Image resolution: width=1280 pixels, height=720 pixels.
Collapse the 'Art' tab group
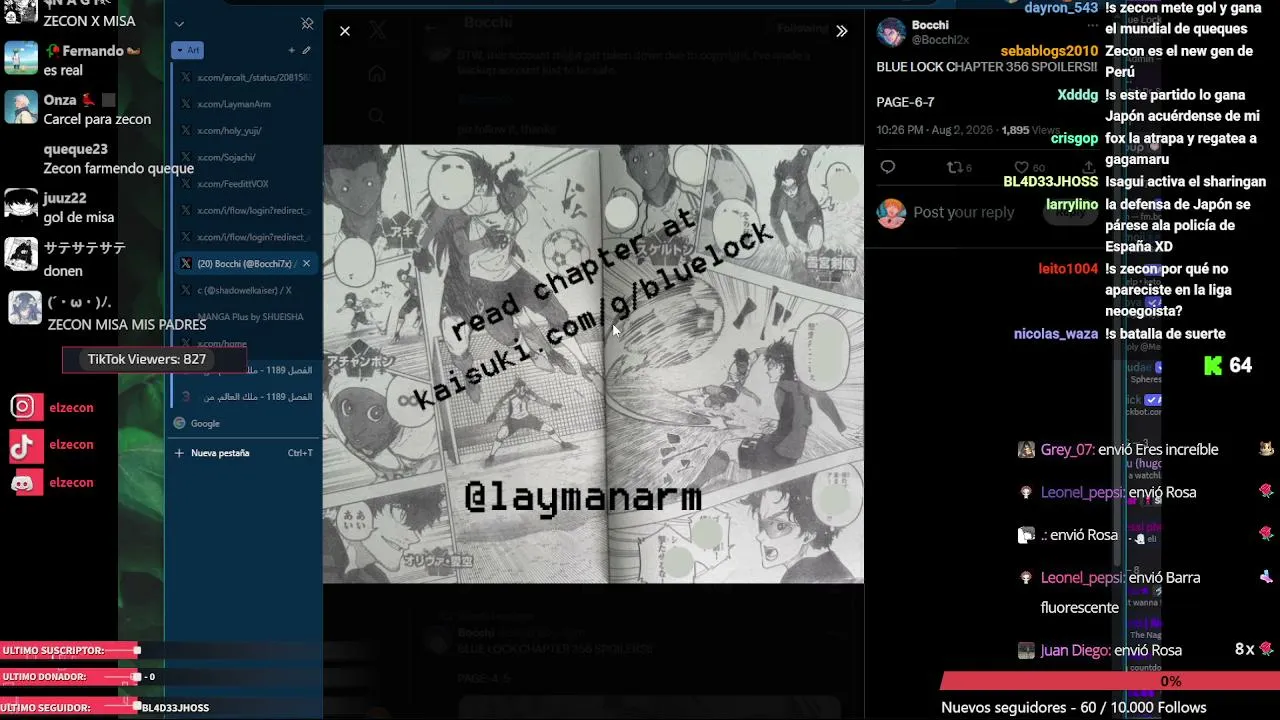tap(187, 50)
